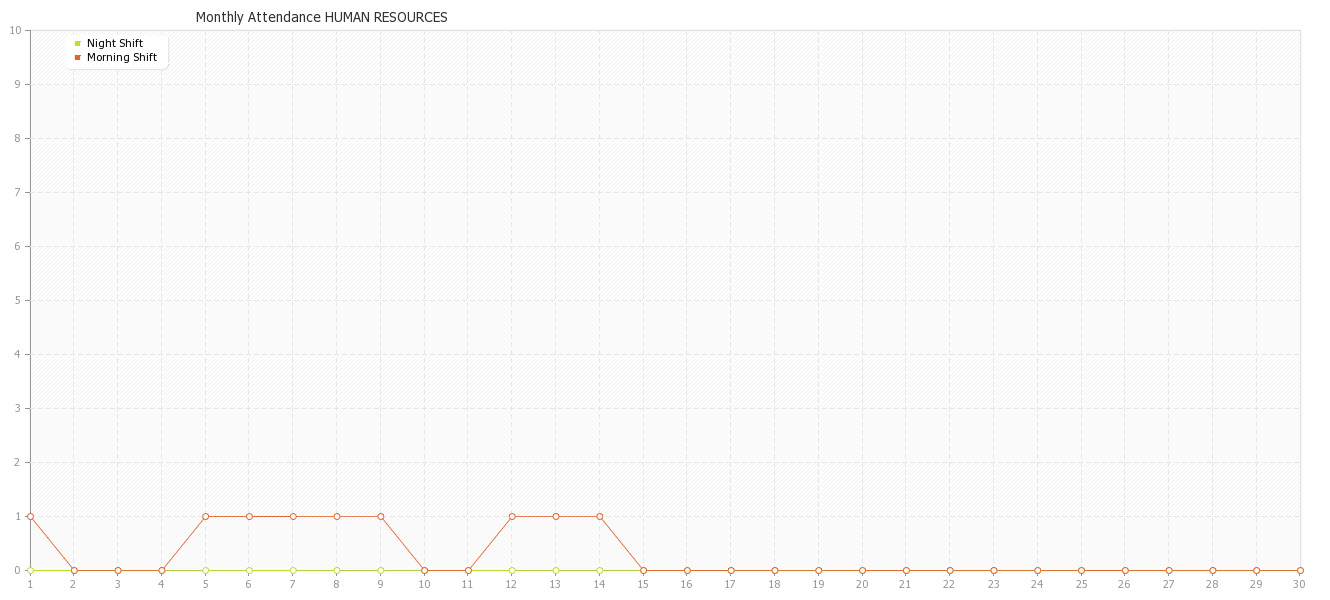The height and width of the screenshot is (600, 1330).
Task: Select Morning Shift point on day 12
Action: click(x=512, y=516)
